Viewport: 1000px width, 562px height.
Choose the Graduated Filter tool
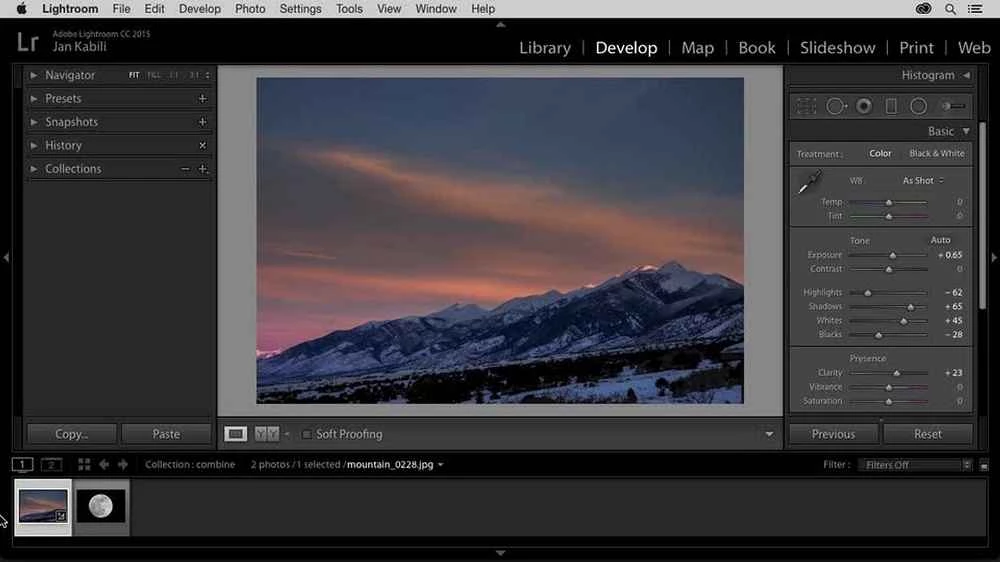pyautogui.click(x=891, y=106)
